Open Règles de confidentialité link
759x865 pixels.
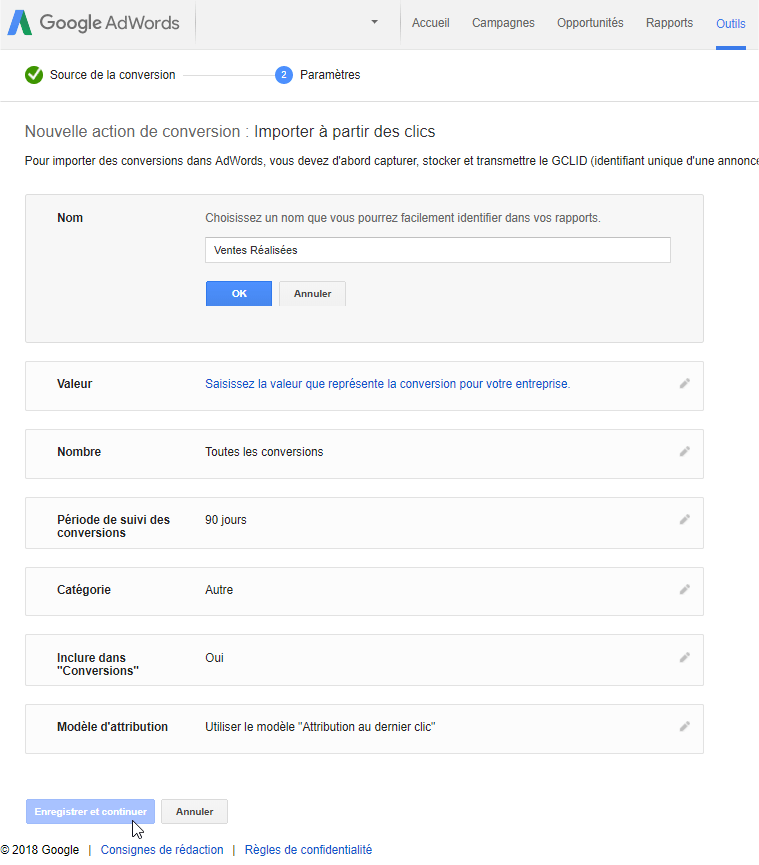point(308,850)
